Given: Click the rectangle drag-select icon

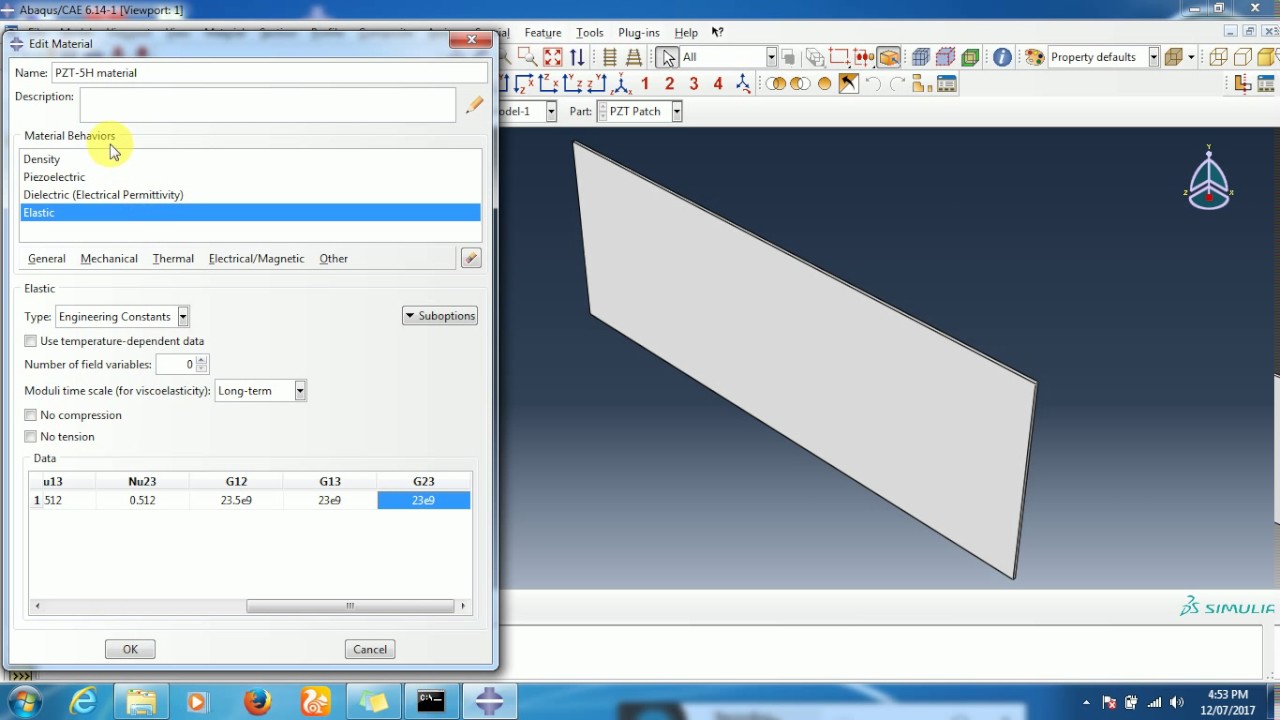Looking at the screenshot, I should coord(839,57).
